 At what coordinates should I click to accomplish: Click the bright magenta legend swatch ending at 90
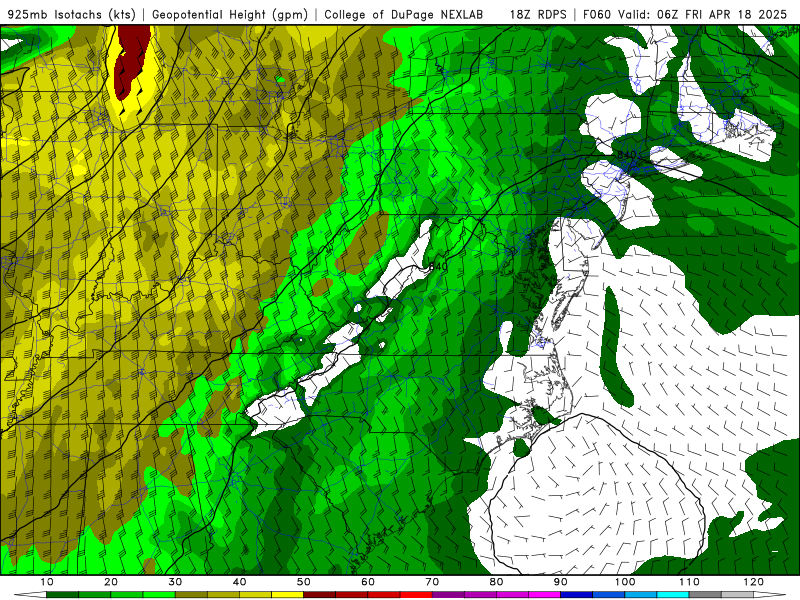544,595
